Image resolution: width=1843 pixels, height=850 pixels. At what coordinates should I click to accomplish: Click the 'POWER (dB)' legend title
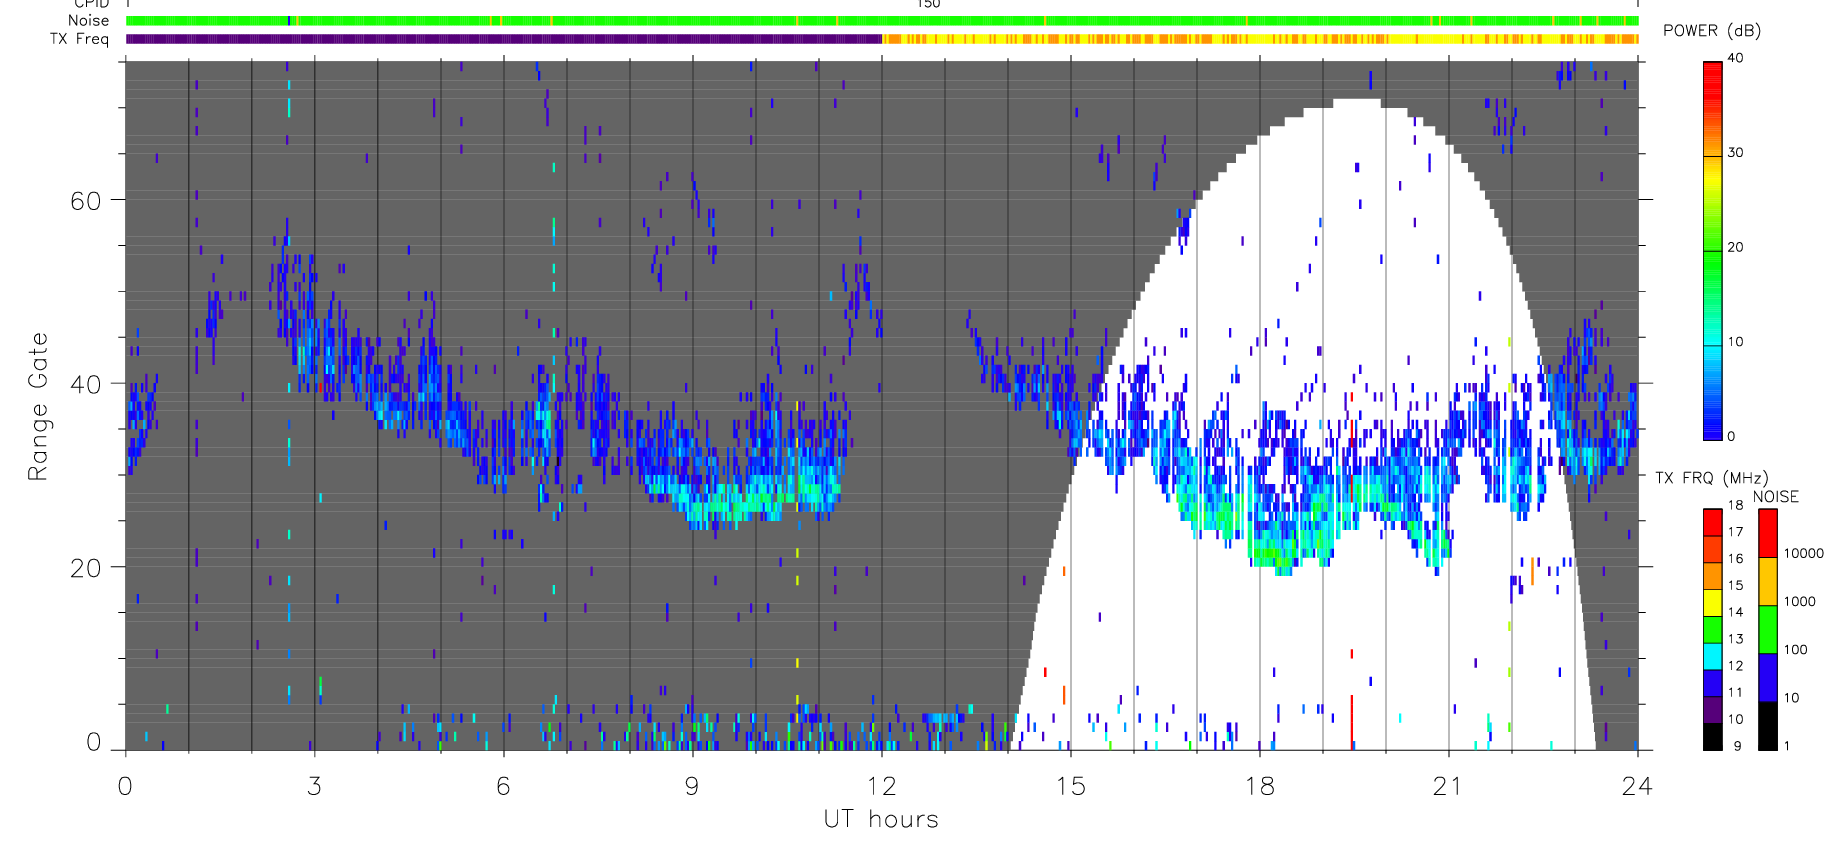point(1712,31)
